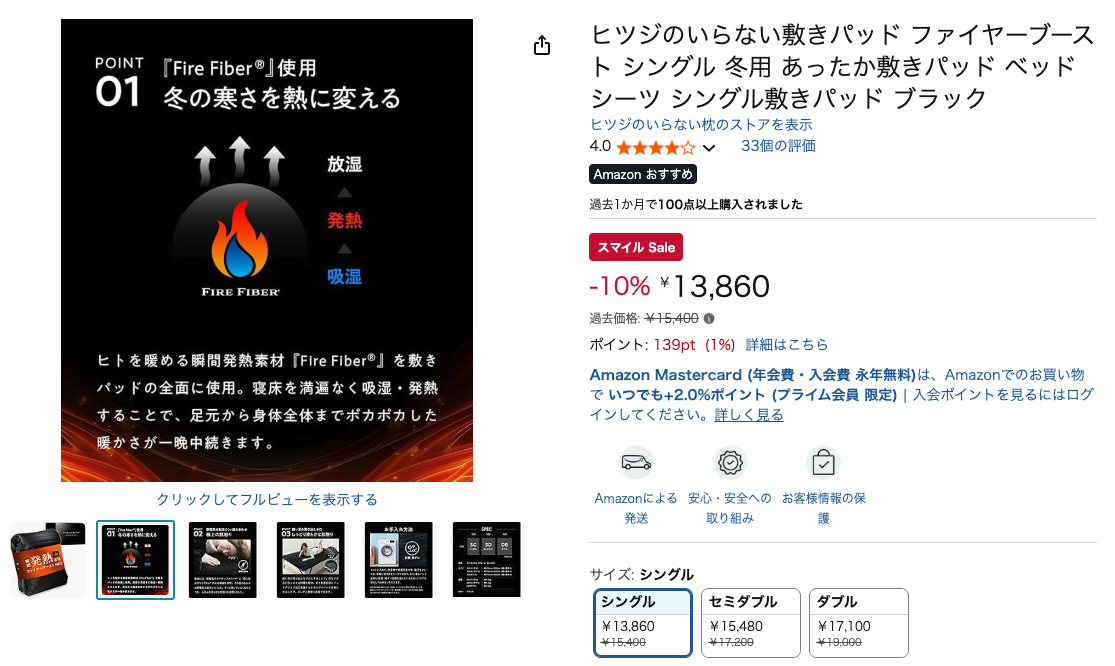Click 詳しく見る Mastercard link
The image size is (1115, 666).
coord(749,414)
